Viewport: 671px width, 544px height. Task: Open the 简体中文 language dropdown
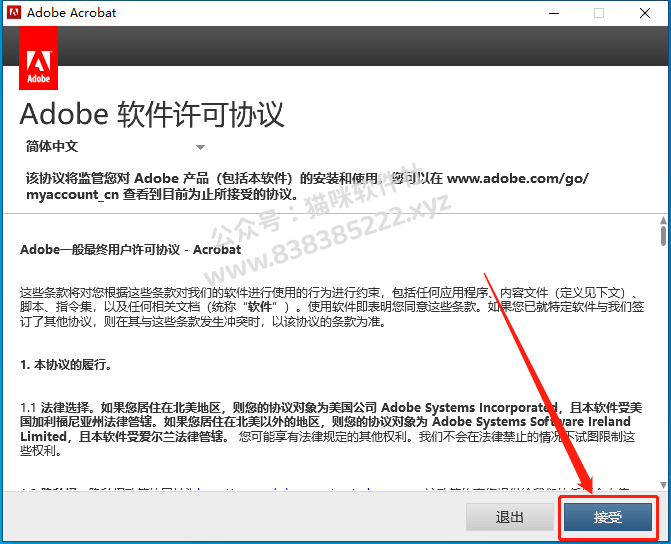pyautogui.click(x=115, y=147)
